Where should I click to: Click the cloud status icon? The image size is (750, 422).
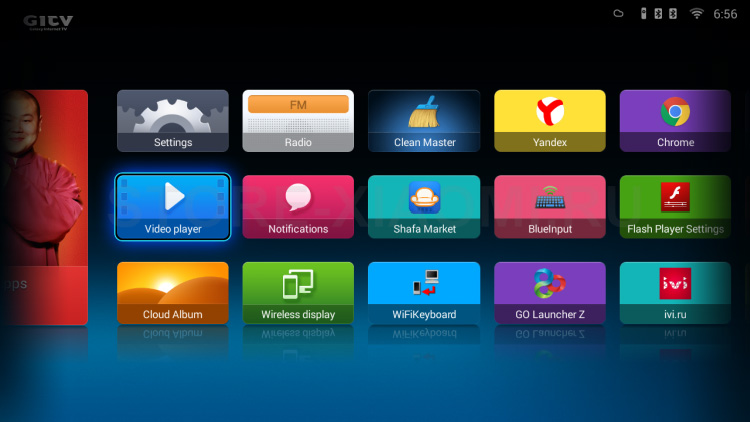pyautogui.click(x=618, y=13)
